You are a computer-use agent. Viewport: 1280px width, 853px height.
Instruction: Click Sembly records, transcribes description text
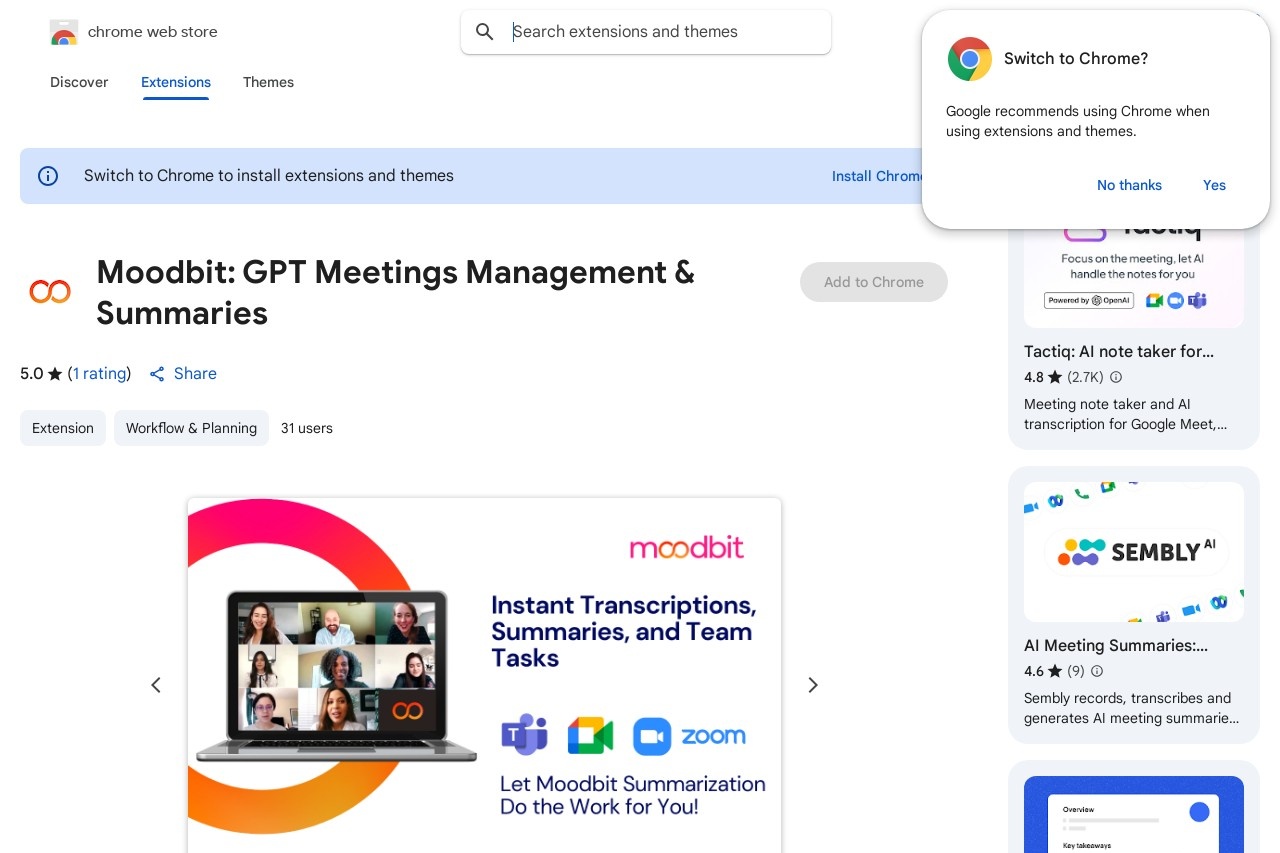pyautogui.click(x=1131, y=708)
